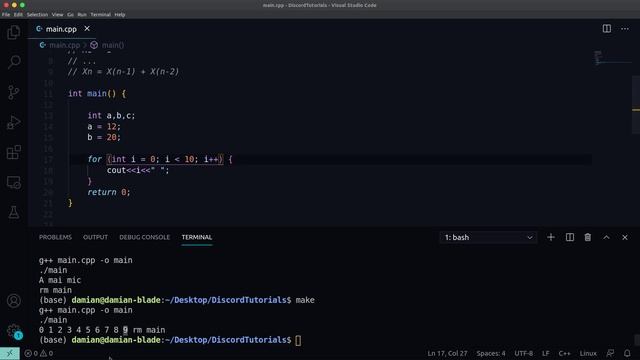Open the Selection menu
The width and height of the screenshot is (640, 360).
coord(37,14)
